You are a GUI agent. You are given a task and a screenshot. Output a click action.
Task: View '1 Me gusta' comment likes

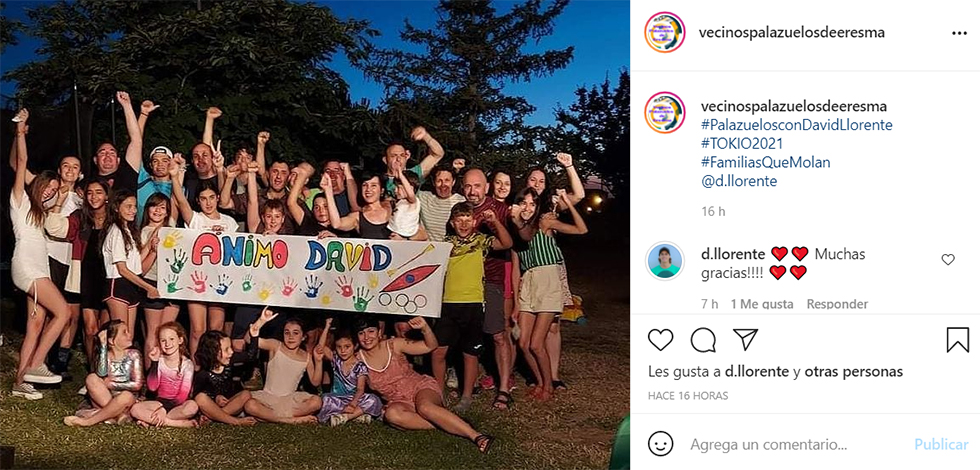pyautogui.click(x=762, y=304)
